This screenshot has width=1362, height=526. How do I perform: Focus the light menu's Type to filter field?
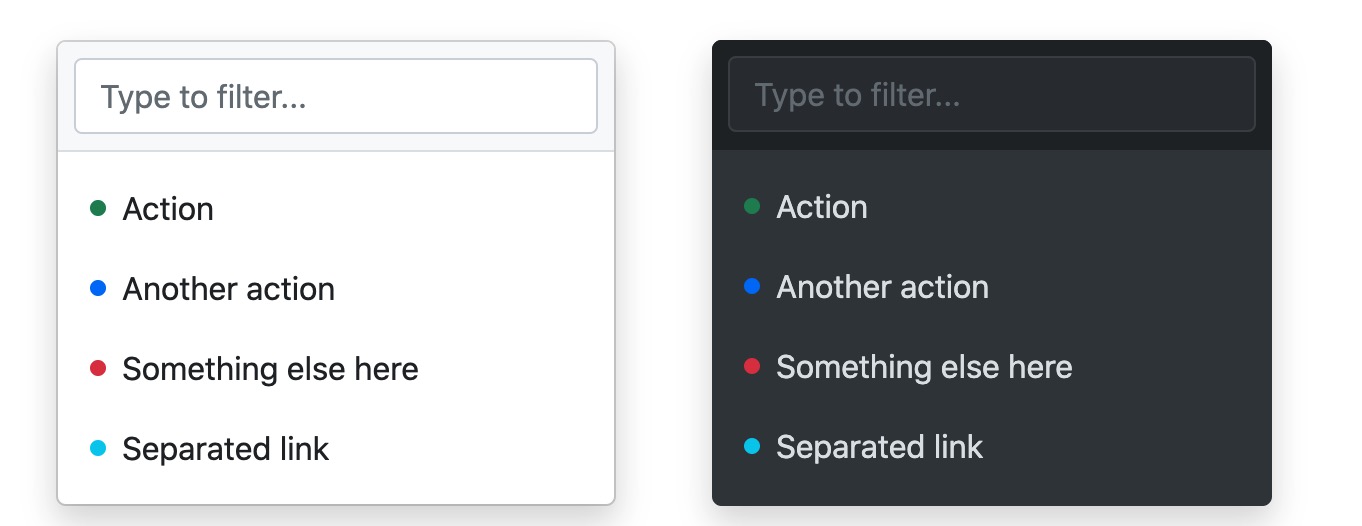pos(336,96)
